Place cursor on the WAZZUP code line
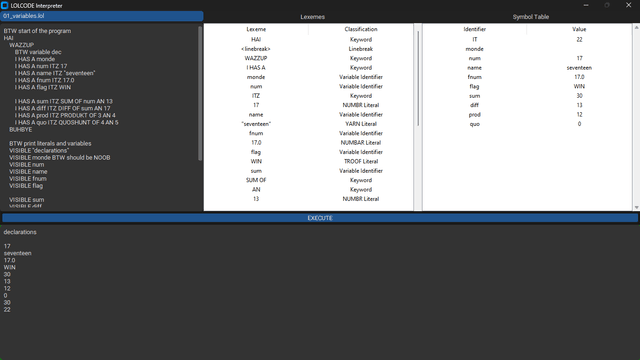Image resolution: width=640 pixels, height=360 pixels. (22, 45)
